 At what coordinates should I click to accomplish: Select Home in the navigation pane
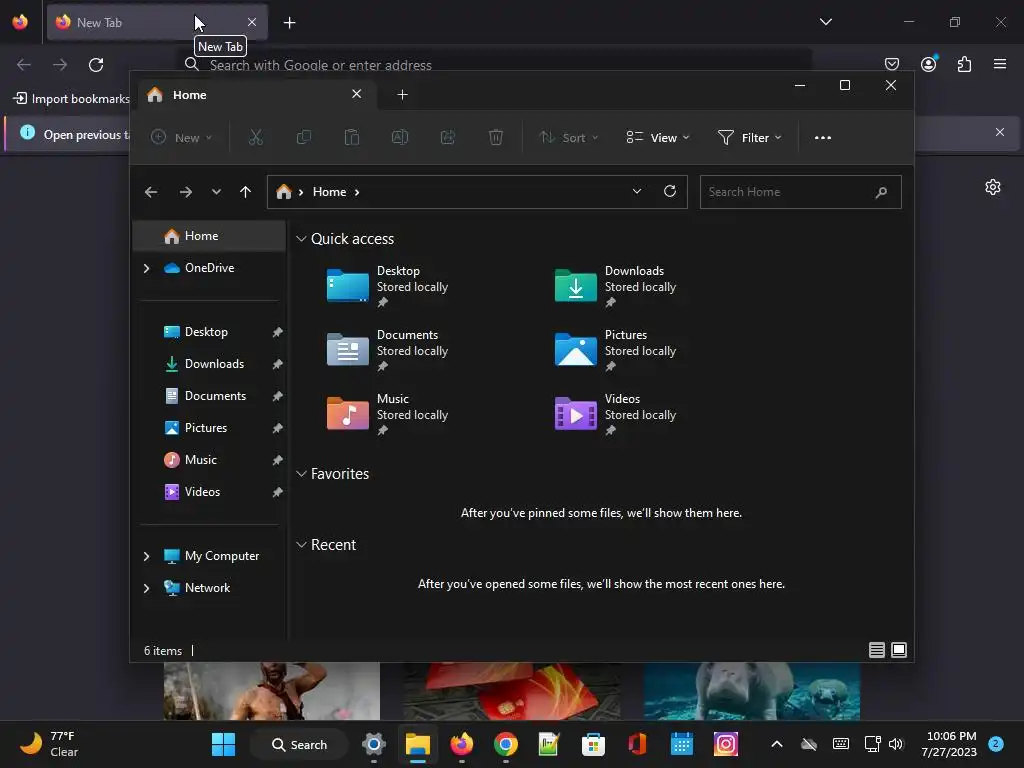[x=210, y=236]
